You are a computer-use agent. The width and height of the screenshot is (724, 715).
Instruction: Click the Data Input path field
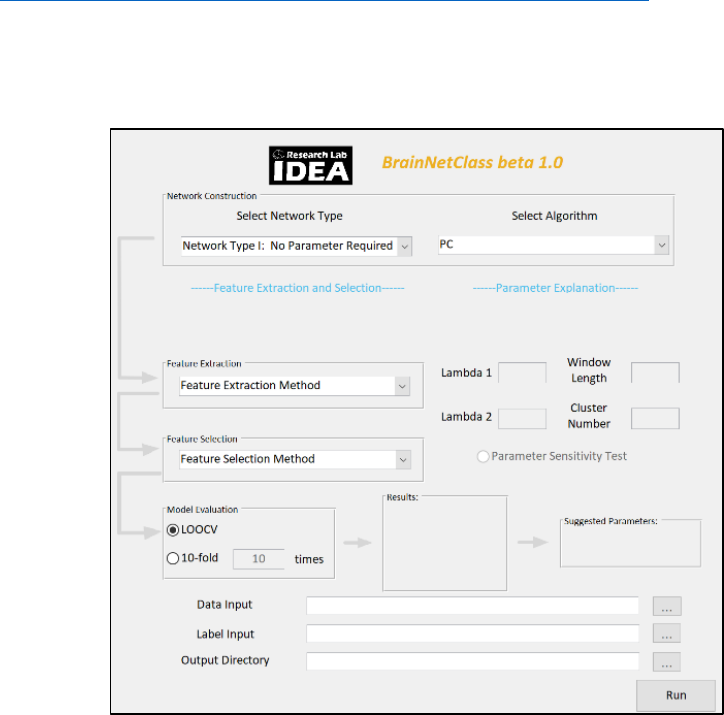click(472, 606)
